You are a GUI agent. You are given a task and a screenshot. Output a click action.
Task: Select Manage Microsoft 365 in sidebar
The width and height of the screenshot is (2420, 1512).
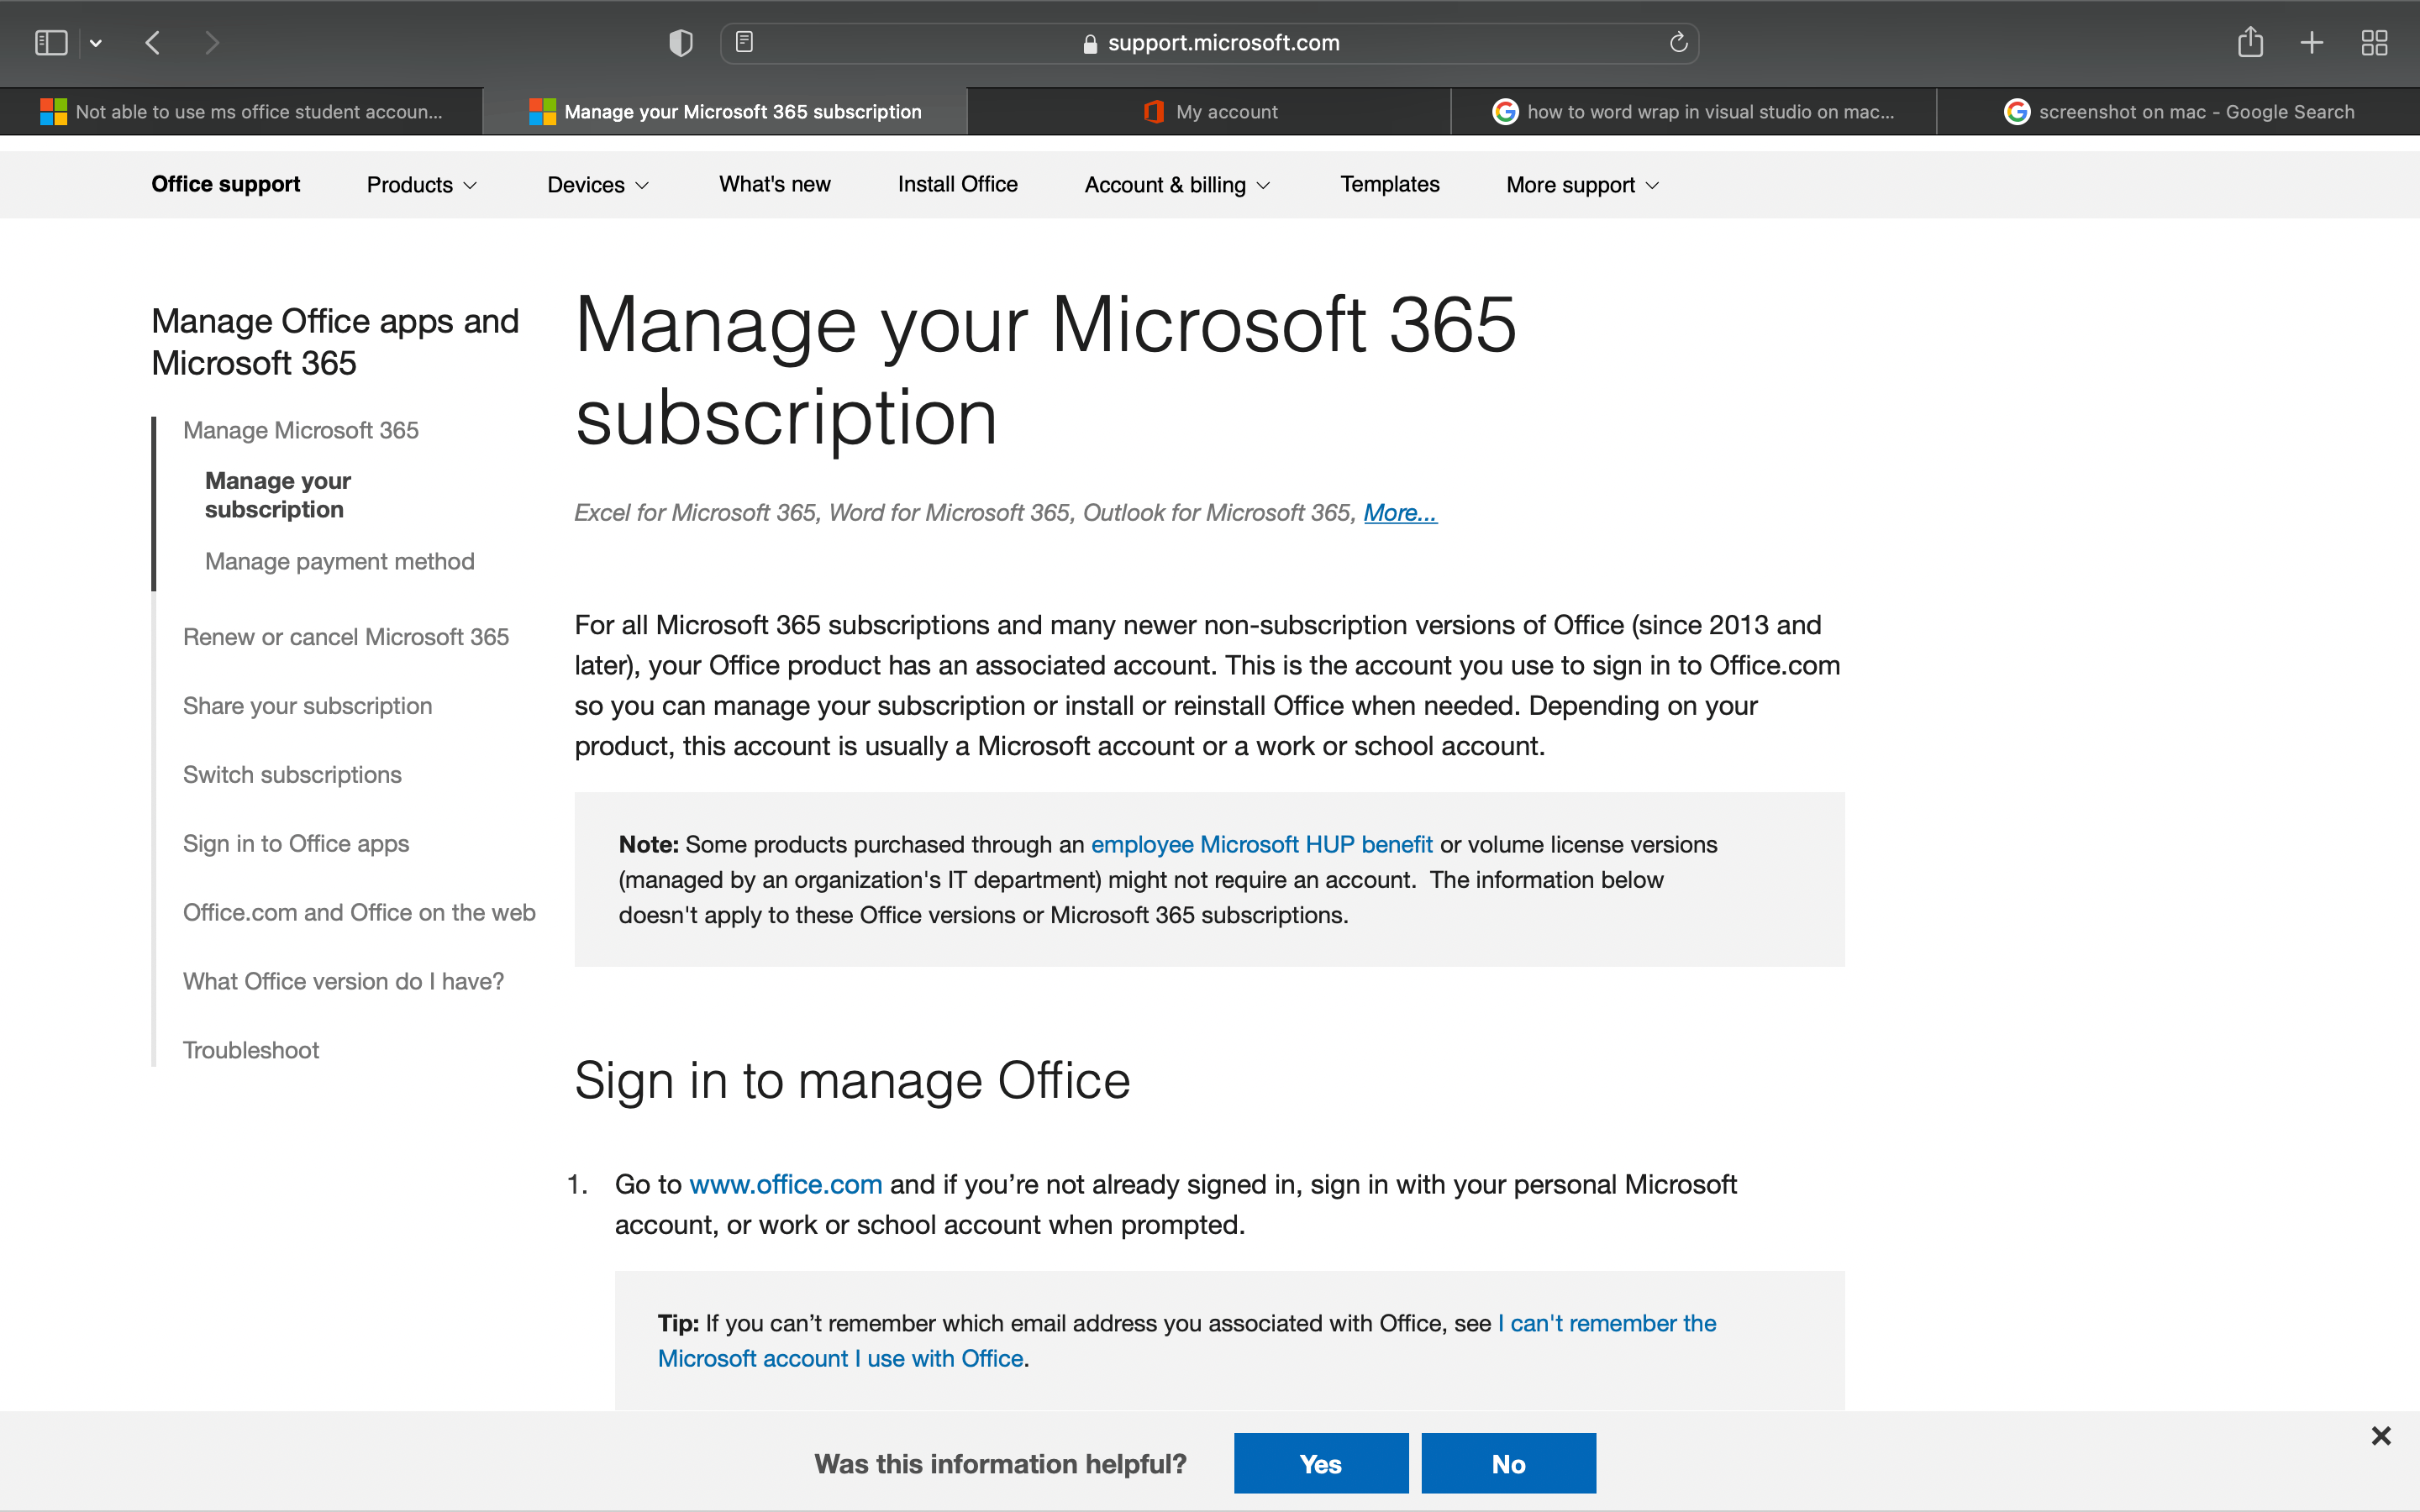point(300,430)
